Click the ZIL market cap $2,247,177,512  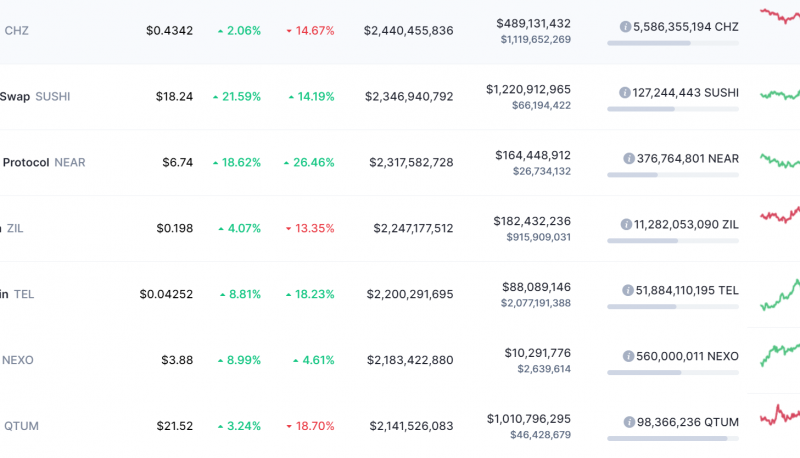coord(413,228)
